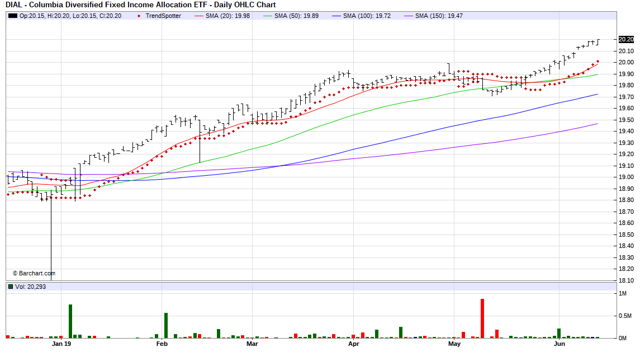Click the tall green volume bar in February
The height and width of the screenshot is (361, 640).
point(166,325)
